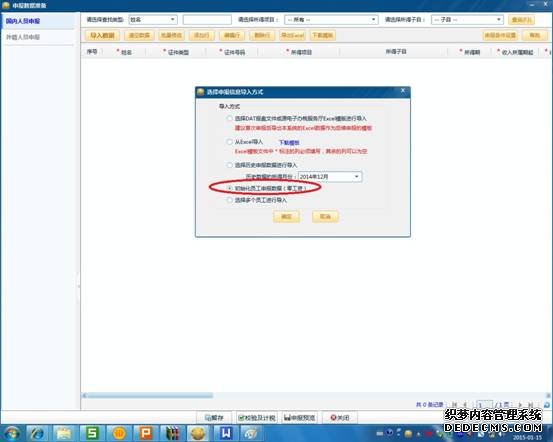
Task: Select the import from DAT file radio option
Action: [230, 119]
